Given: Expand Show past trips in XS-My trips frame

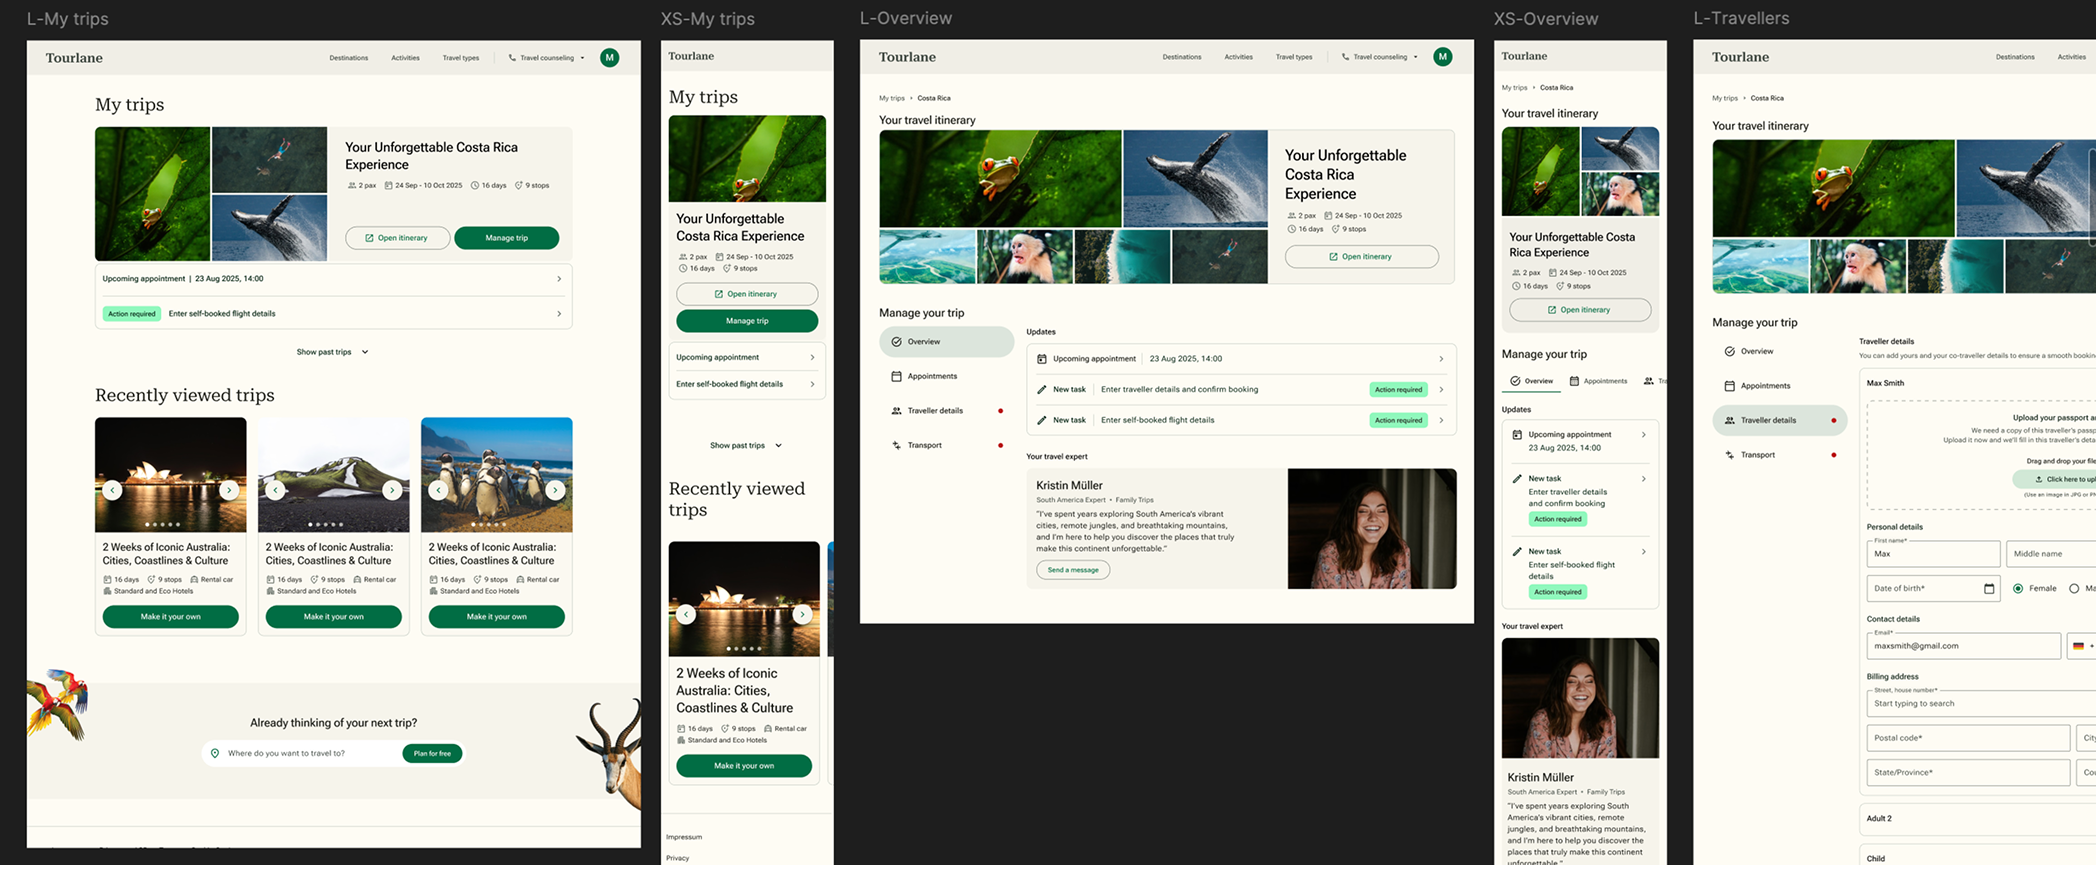Looking at the screenshot, I should coord(745,446).
